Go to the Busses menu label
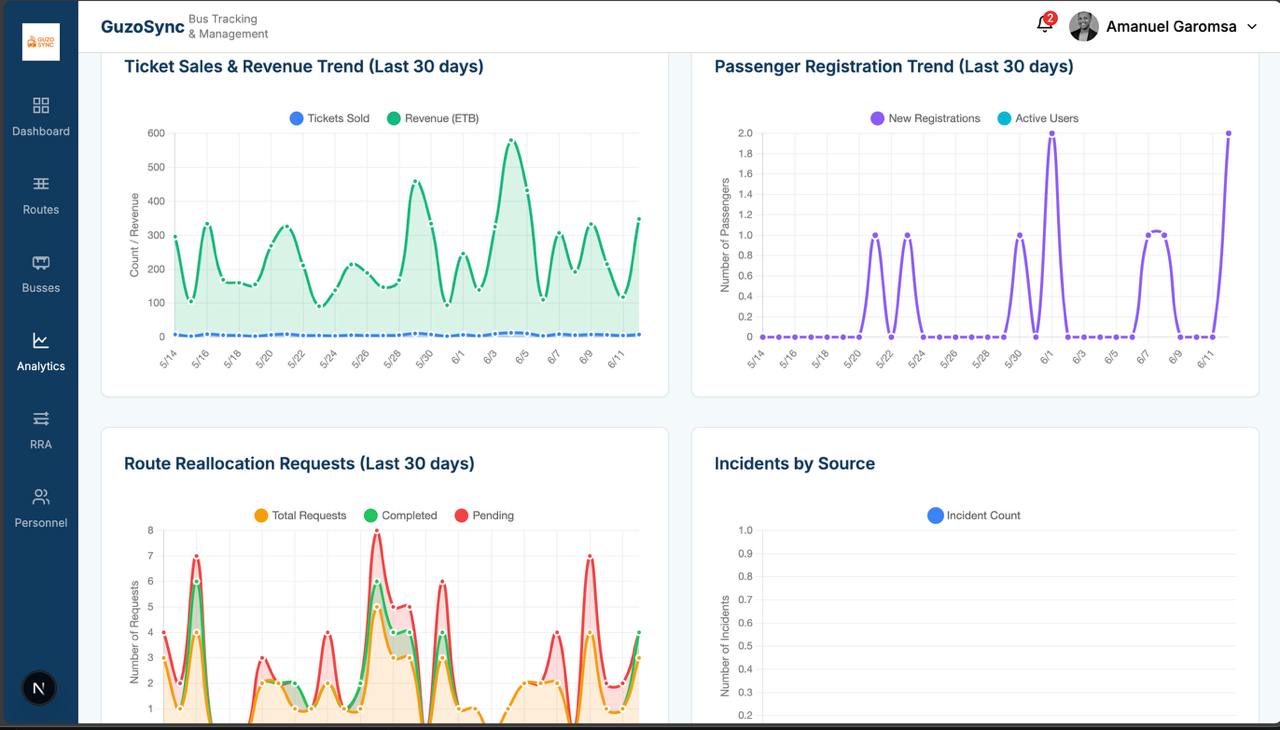Image resolution: width=1280 pixels, height=730 pixels. click(41, 288)
